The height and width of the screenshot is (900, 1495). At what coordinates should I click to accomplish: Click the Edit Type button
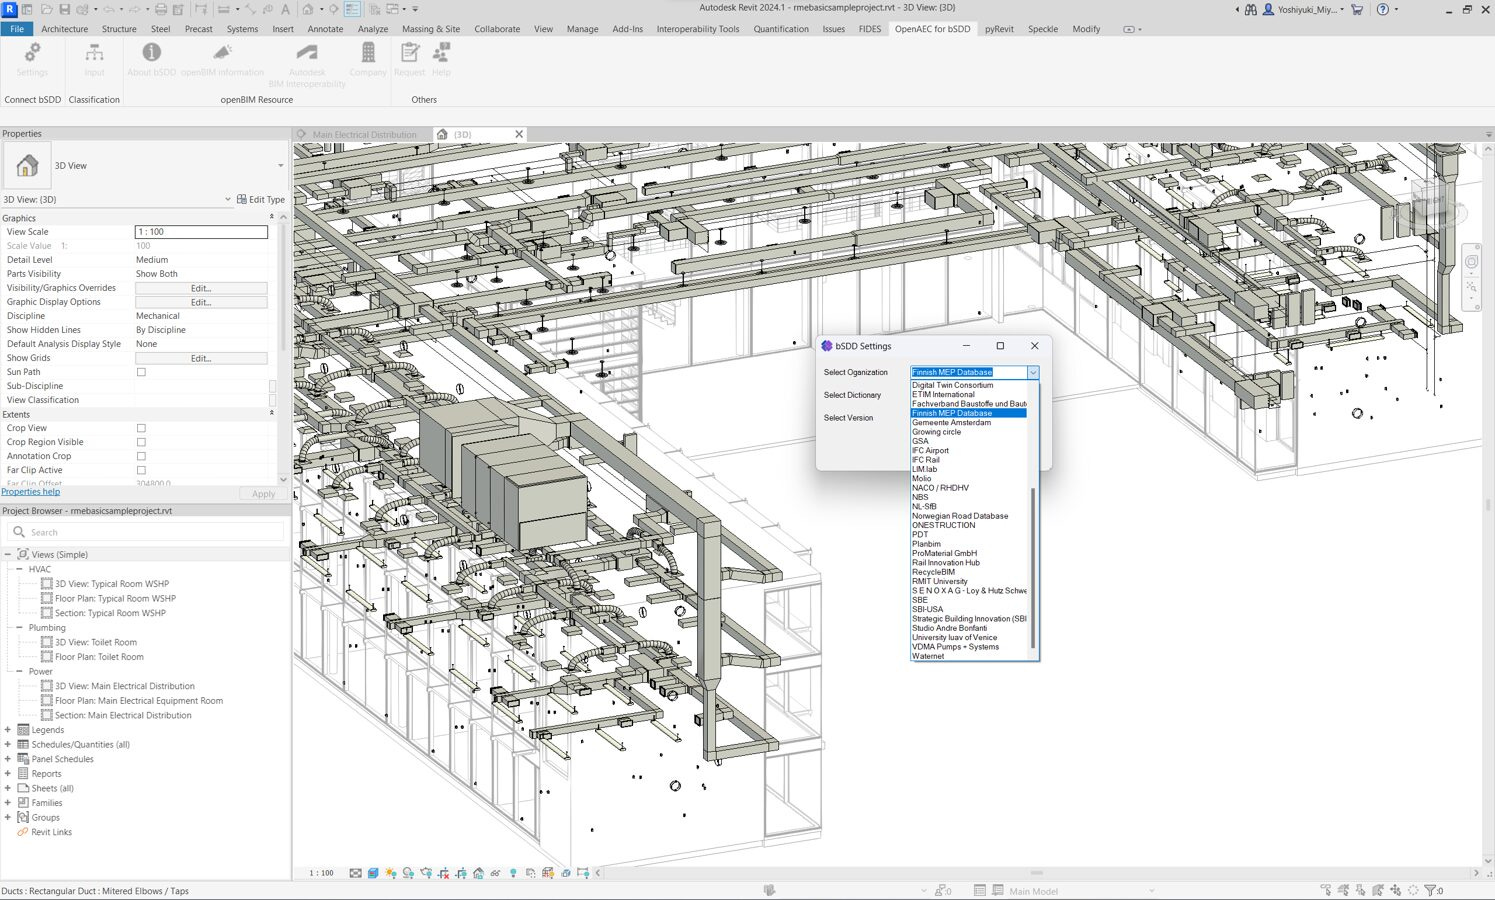[x=261, y=199]
